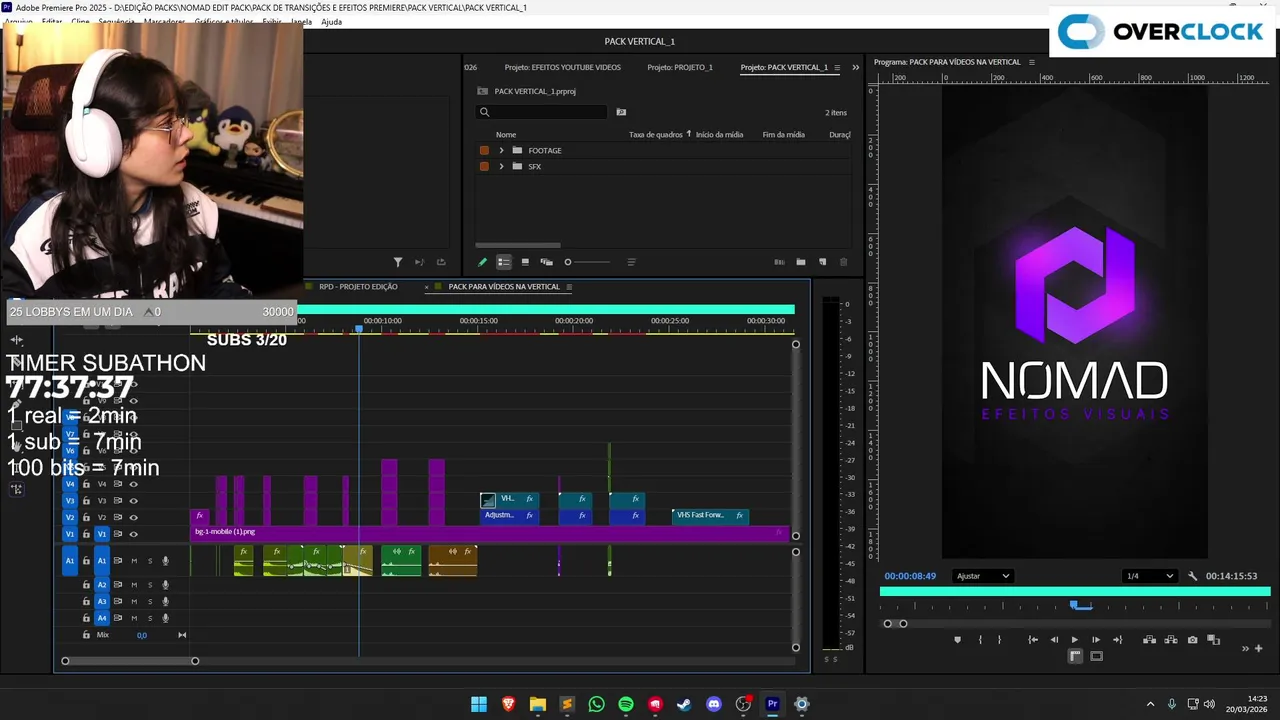
Task: Click the New Item icon in Project panel
Action: (823, 262)
